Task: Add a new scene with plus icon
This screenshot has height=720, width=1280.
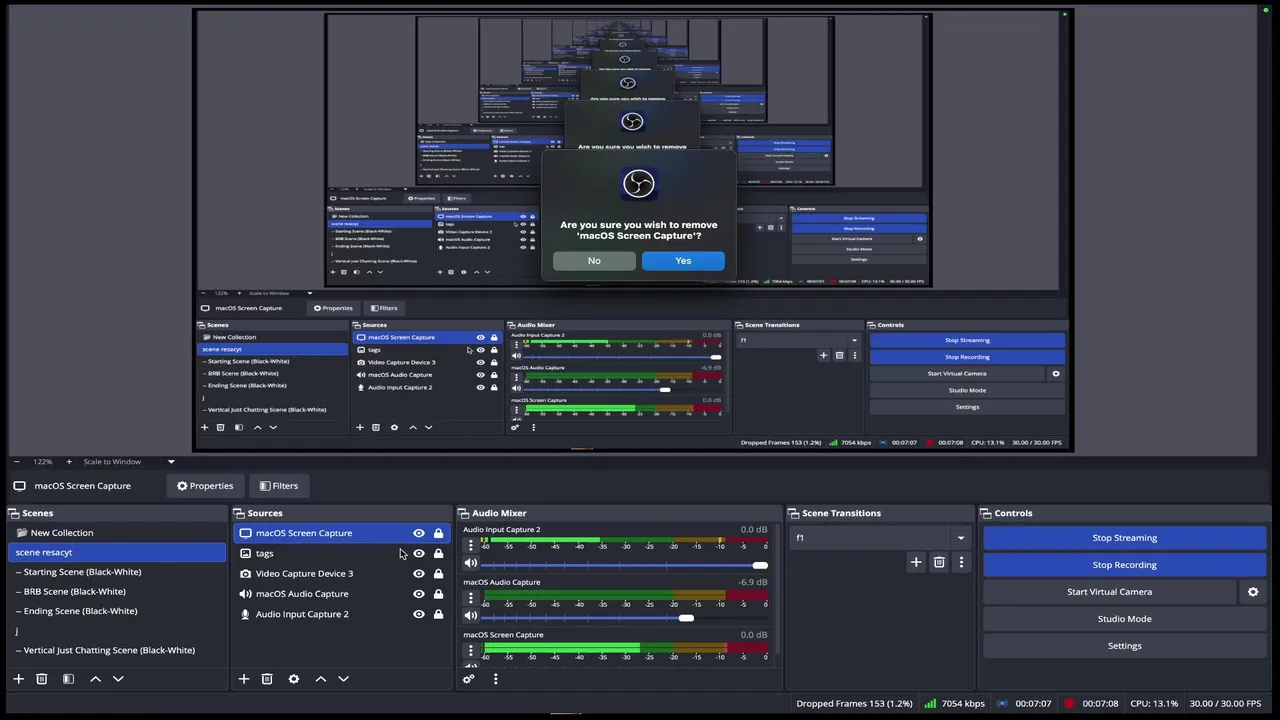Action: (x=18, y=679)
